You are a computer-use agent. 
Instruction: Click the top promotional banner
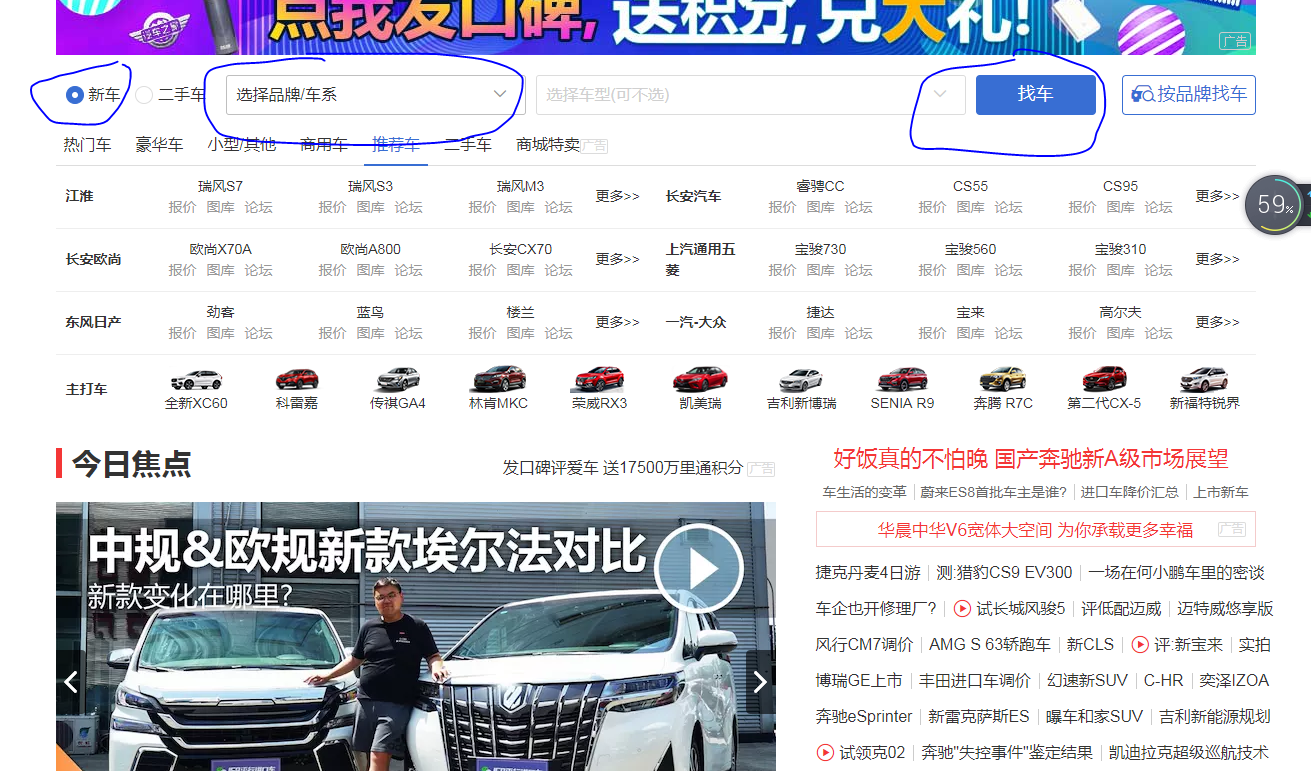pyautogui.click(x=656, y=27)
